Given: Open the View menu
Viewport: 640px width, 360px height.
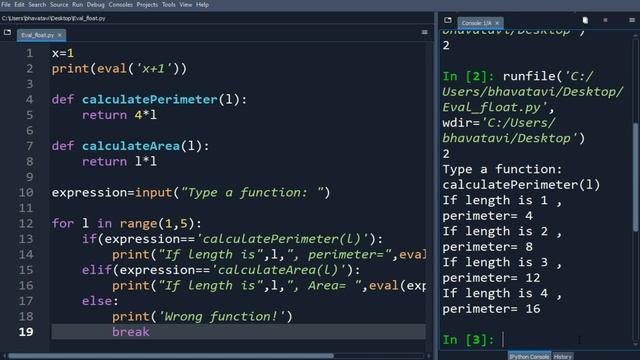Looking at the screenshot, I should point(186,4).
